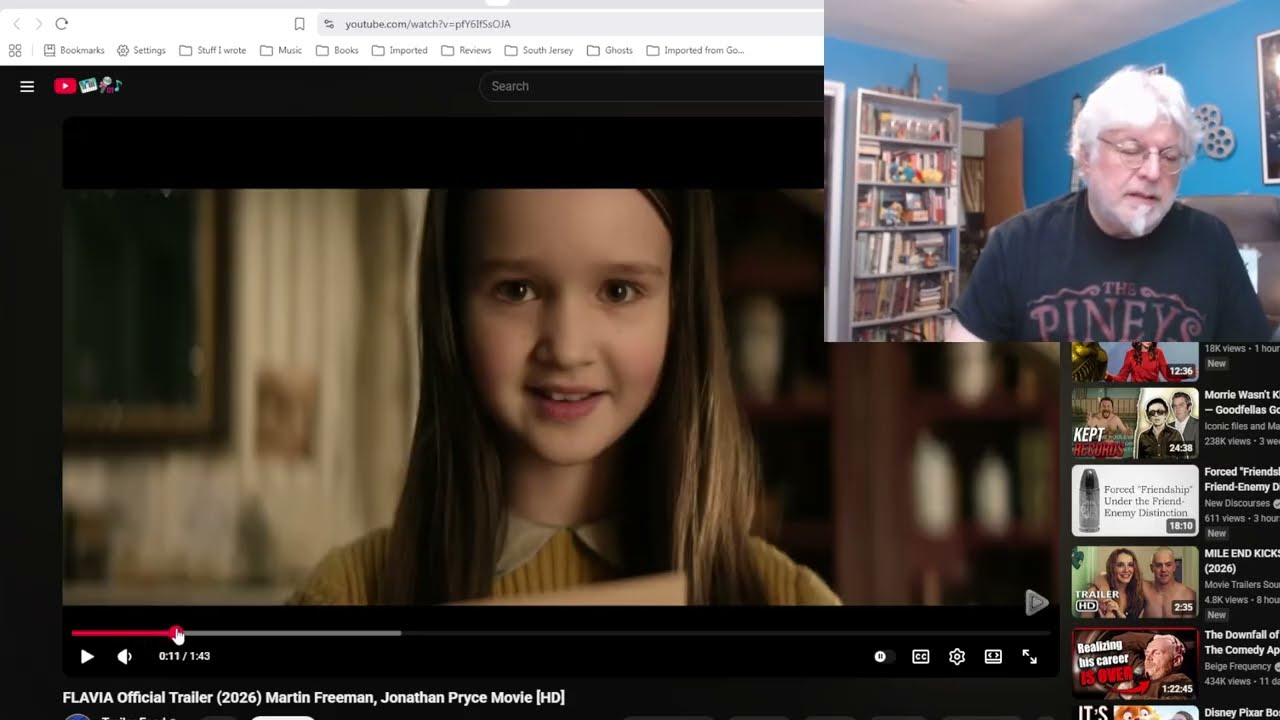Screen dimensions: 1280x720
Task: Open 'Forced "Friendship"' video title link
Action: click(1242, 479)
